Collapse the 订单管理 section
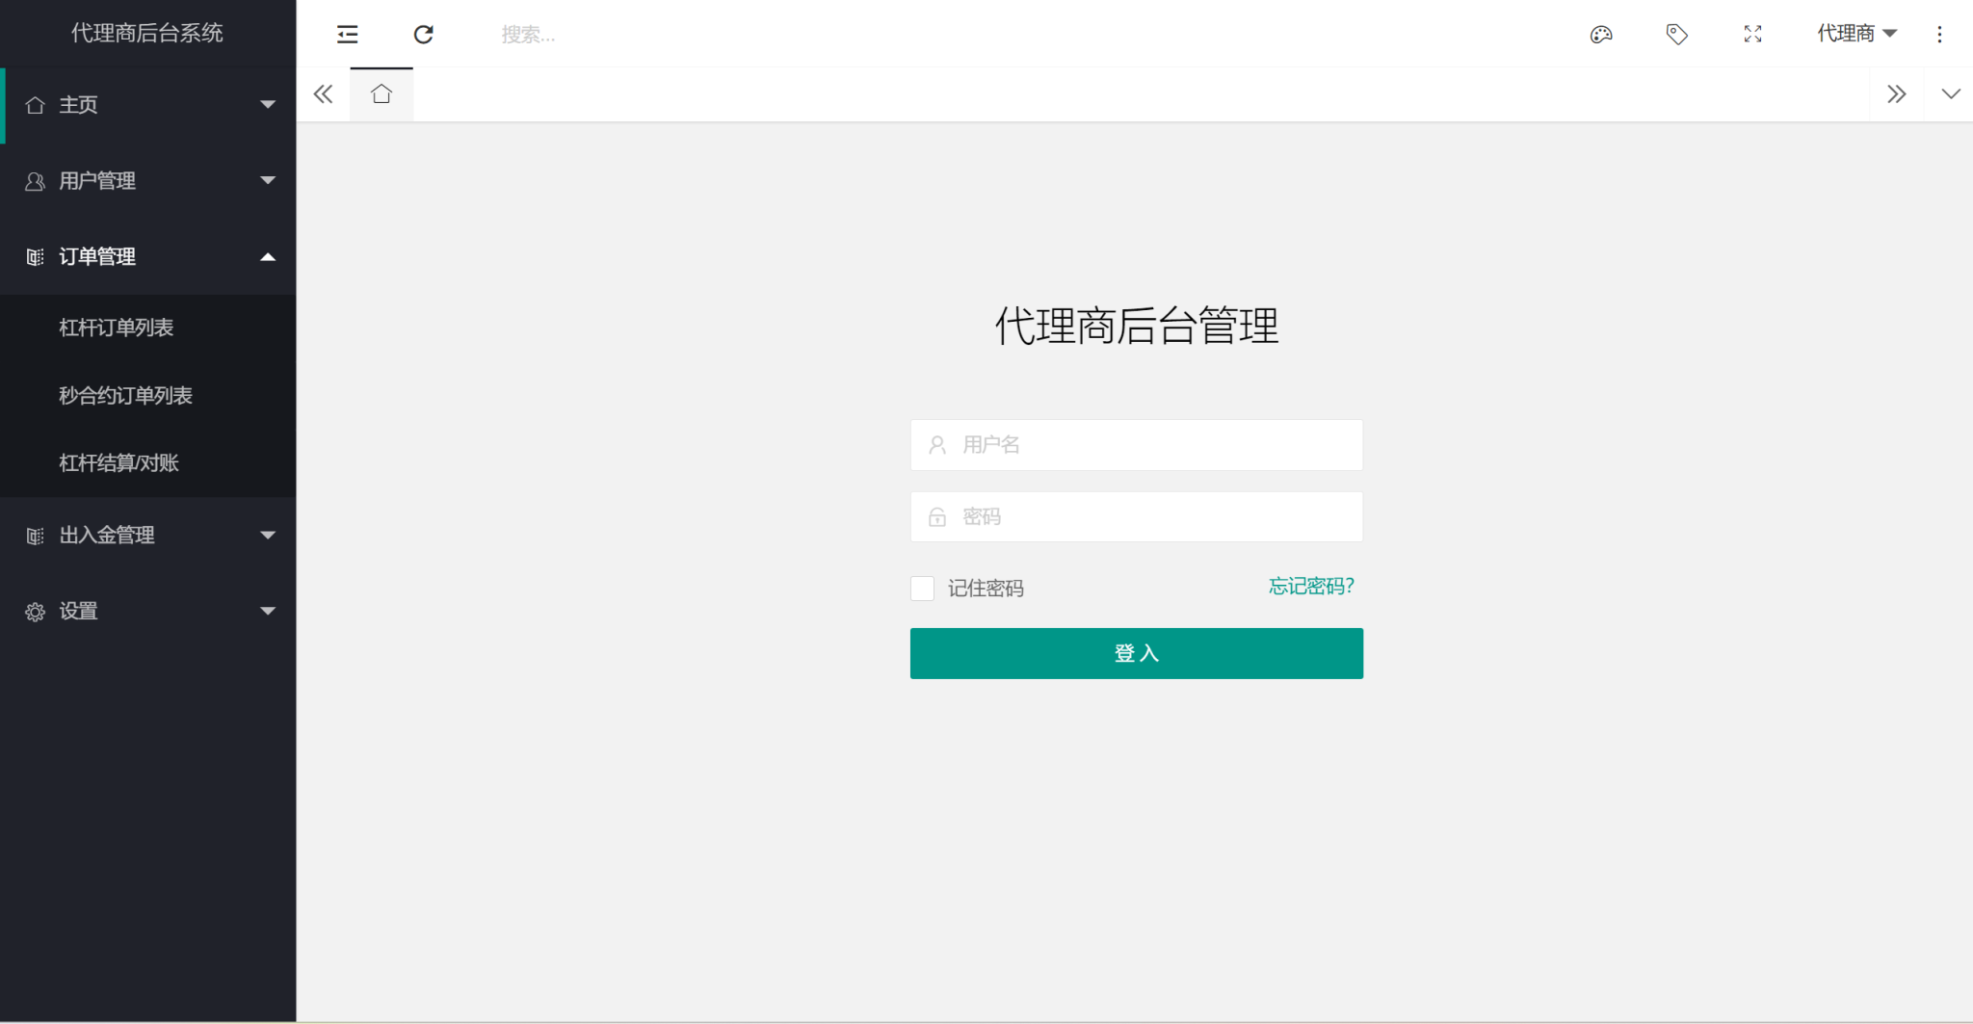The image size is (1973, 1024). 148,256
